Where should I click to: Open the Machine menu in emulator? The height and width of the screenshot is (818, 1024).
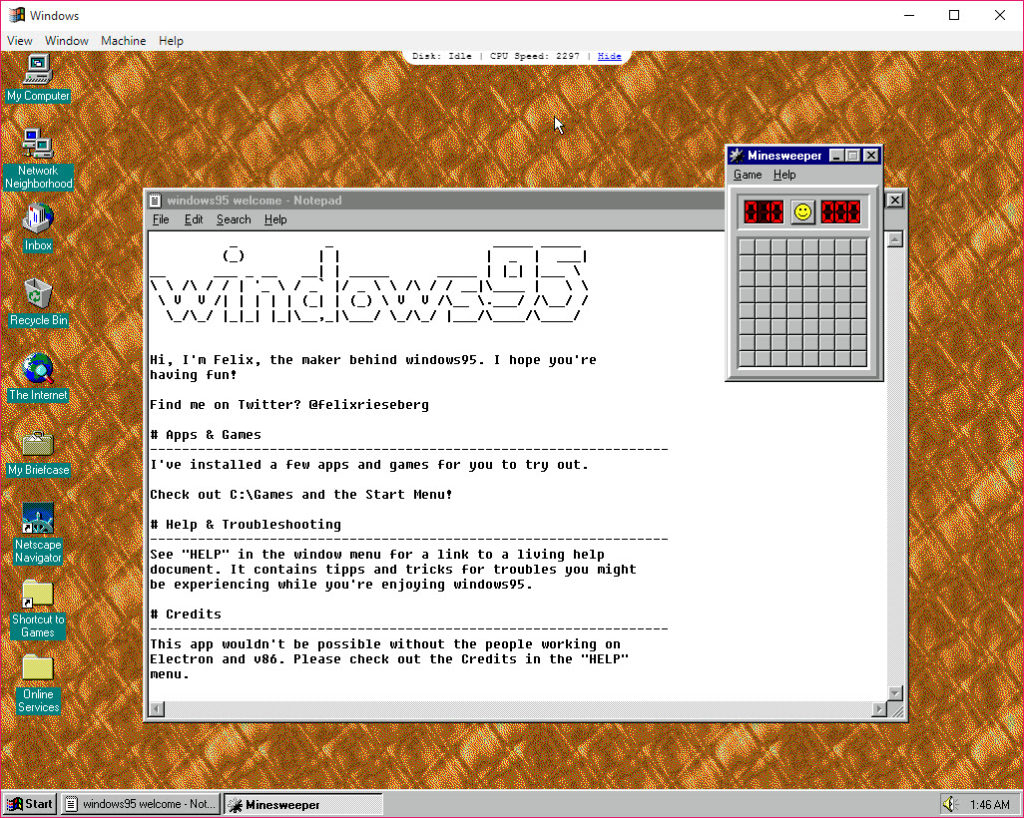pos(123,41)
